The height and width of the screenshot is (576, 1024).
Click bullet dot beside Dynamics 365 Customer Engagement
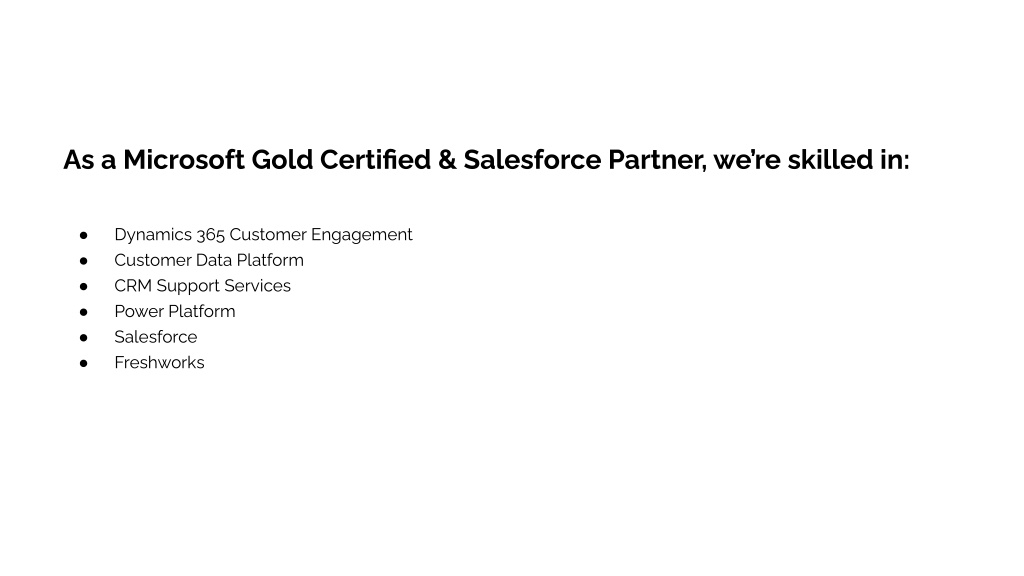click(84, 235)
